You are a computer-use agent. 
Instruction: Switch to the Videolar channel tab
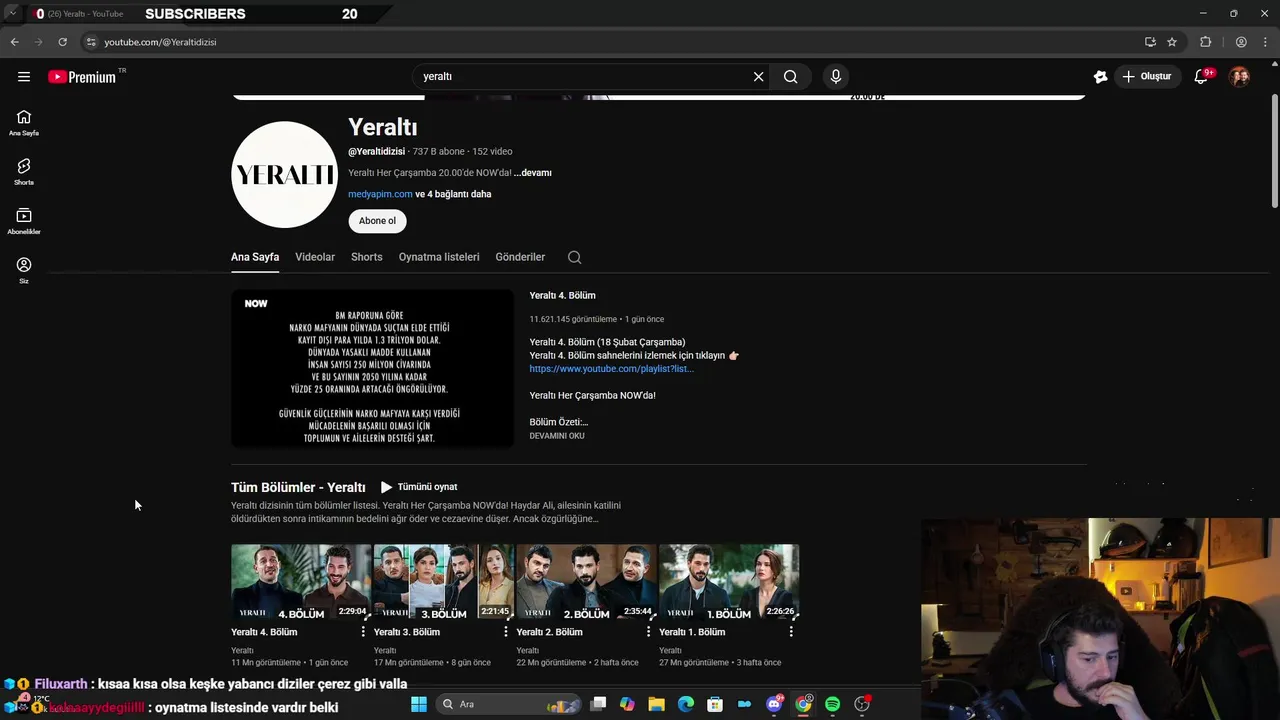click(315, 257)
